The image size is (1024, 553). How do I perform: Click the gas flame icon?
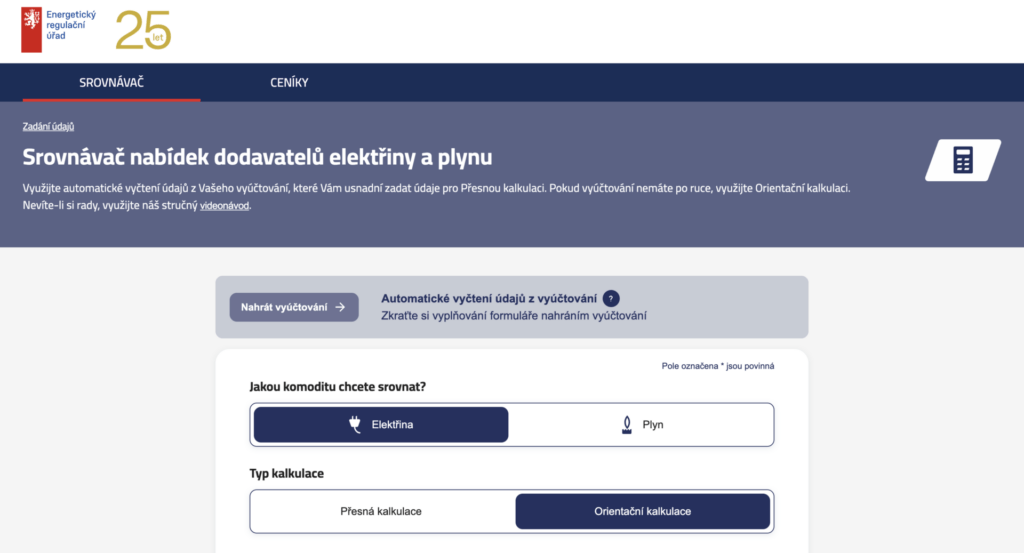627,425
